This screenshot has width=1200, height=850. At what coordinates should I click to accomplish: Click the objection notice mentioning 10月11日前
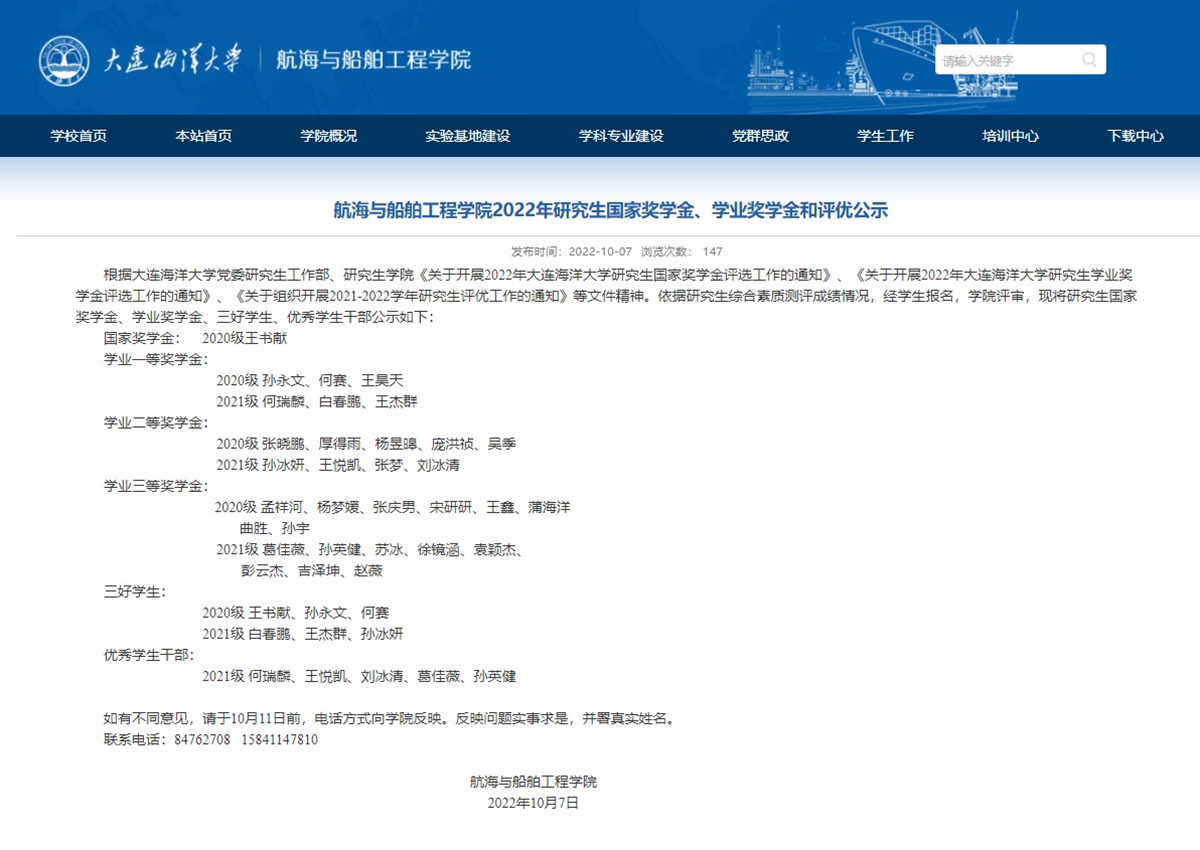389,718
